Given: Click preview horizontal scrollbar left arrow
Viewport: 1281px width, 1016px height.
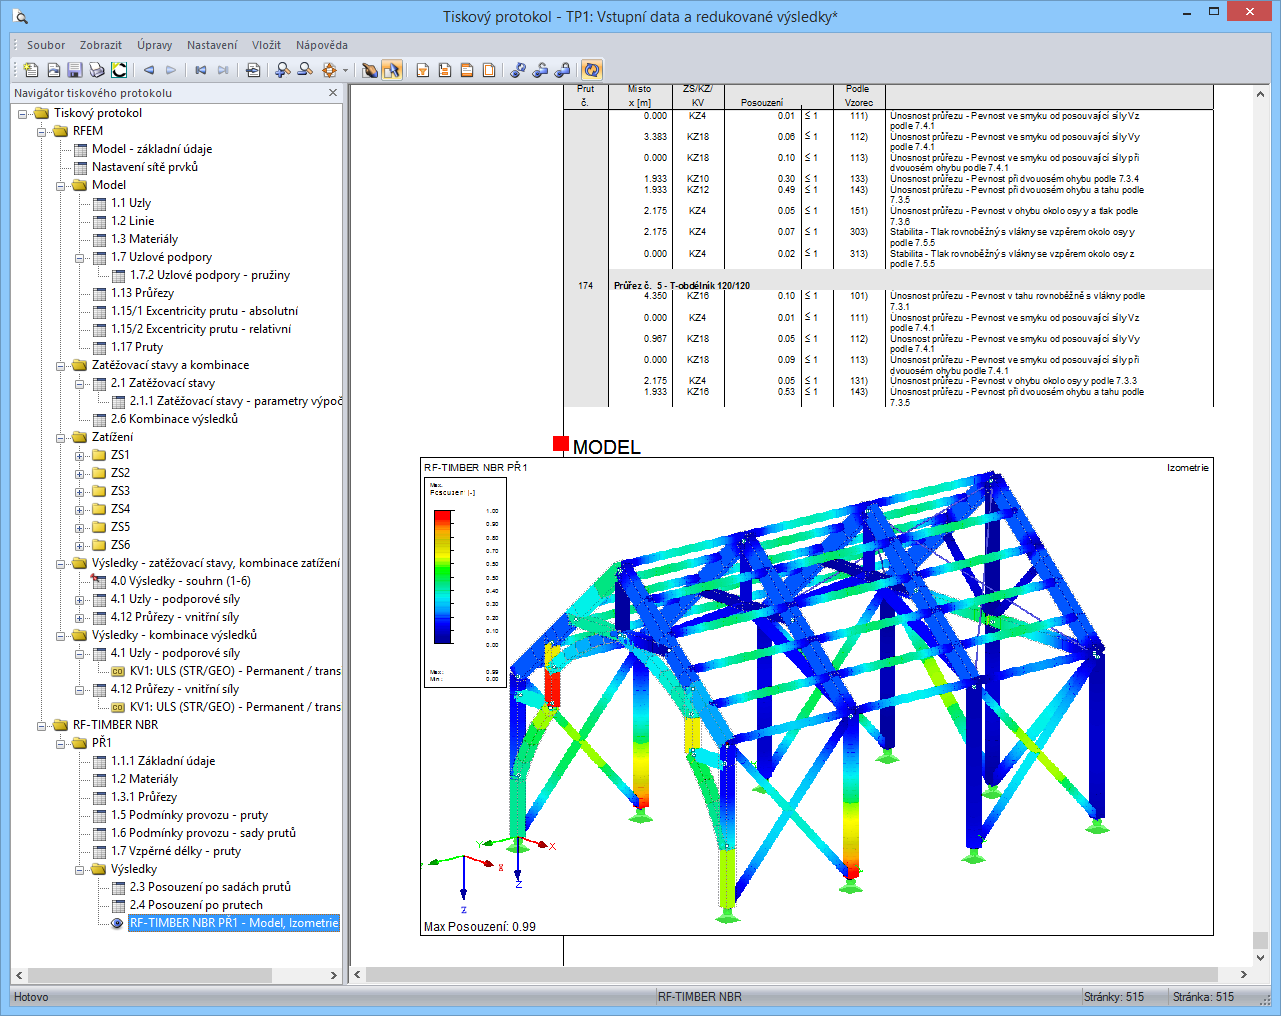Looking at the screenshot, I should [358, 975].
